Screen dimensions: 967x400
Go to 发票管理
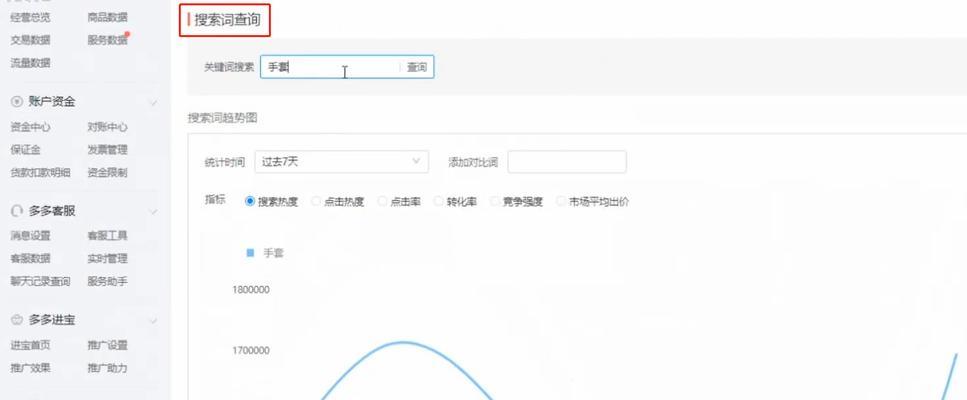coord(107,150)
